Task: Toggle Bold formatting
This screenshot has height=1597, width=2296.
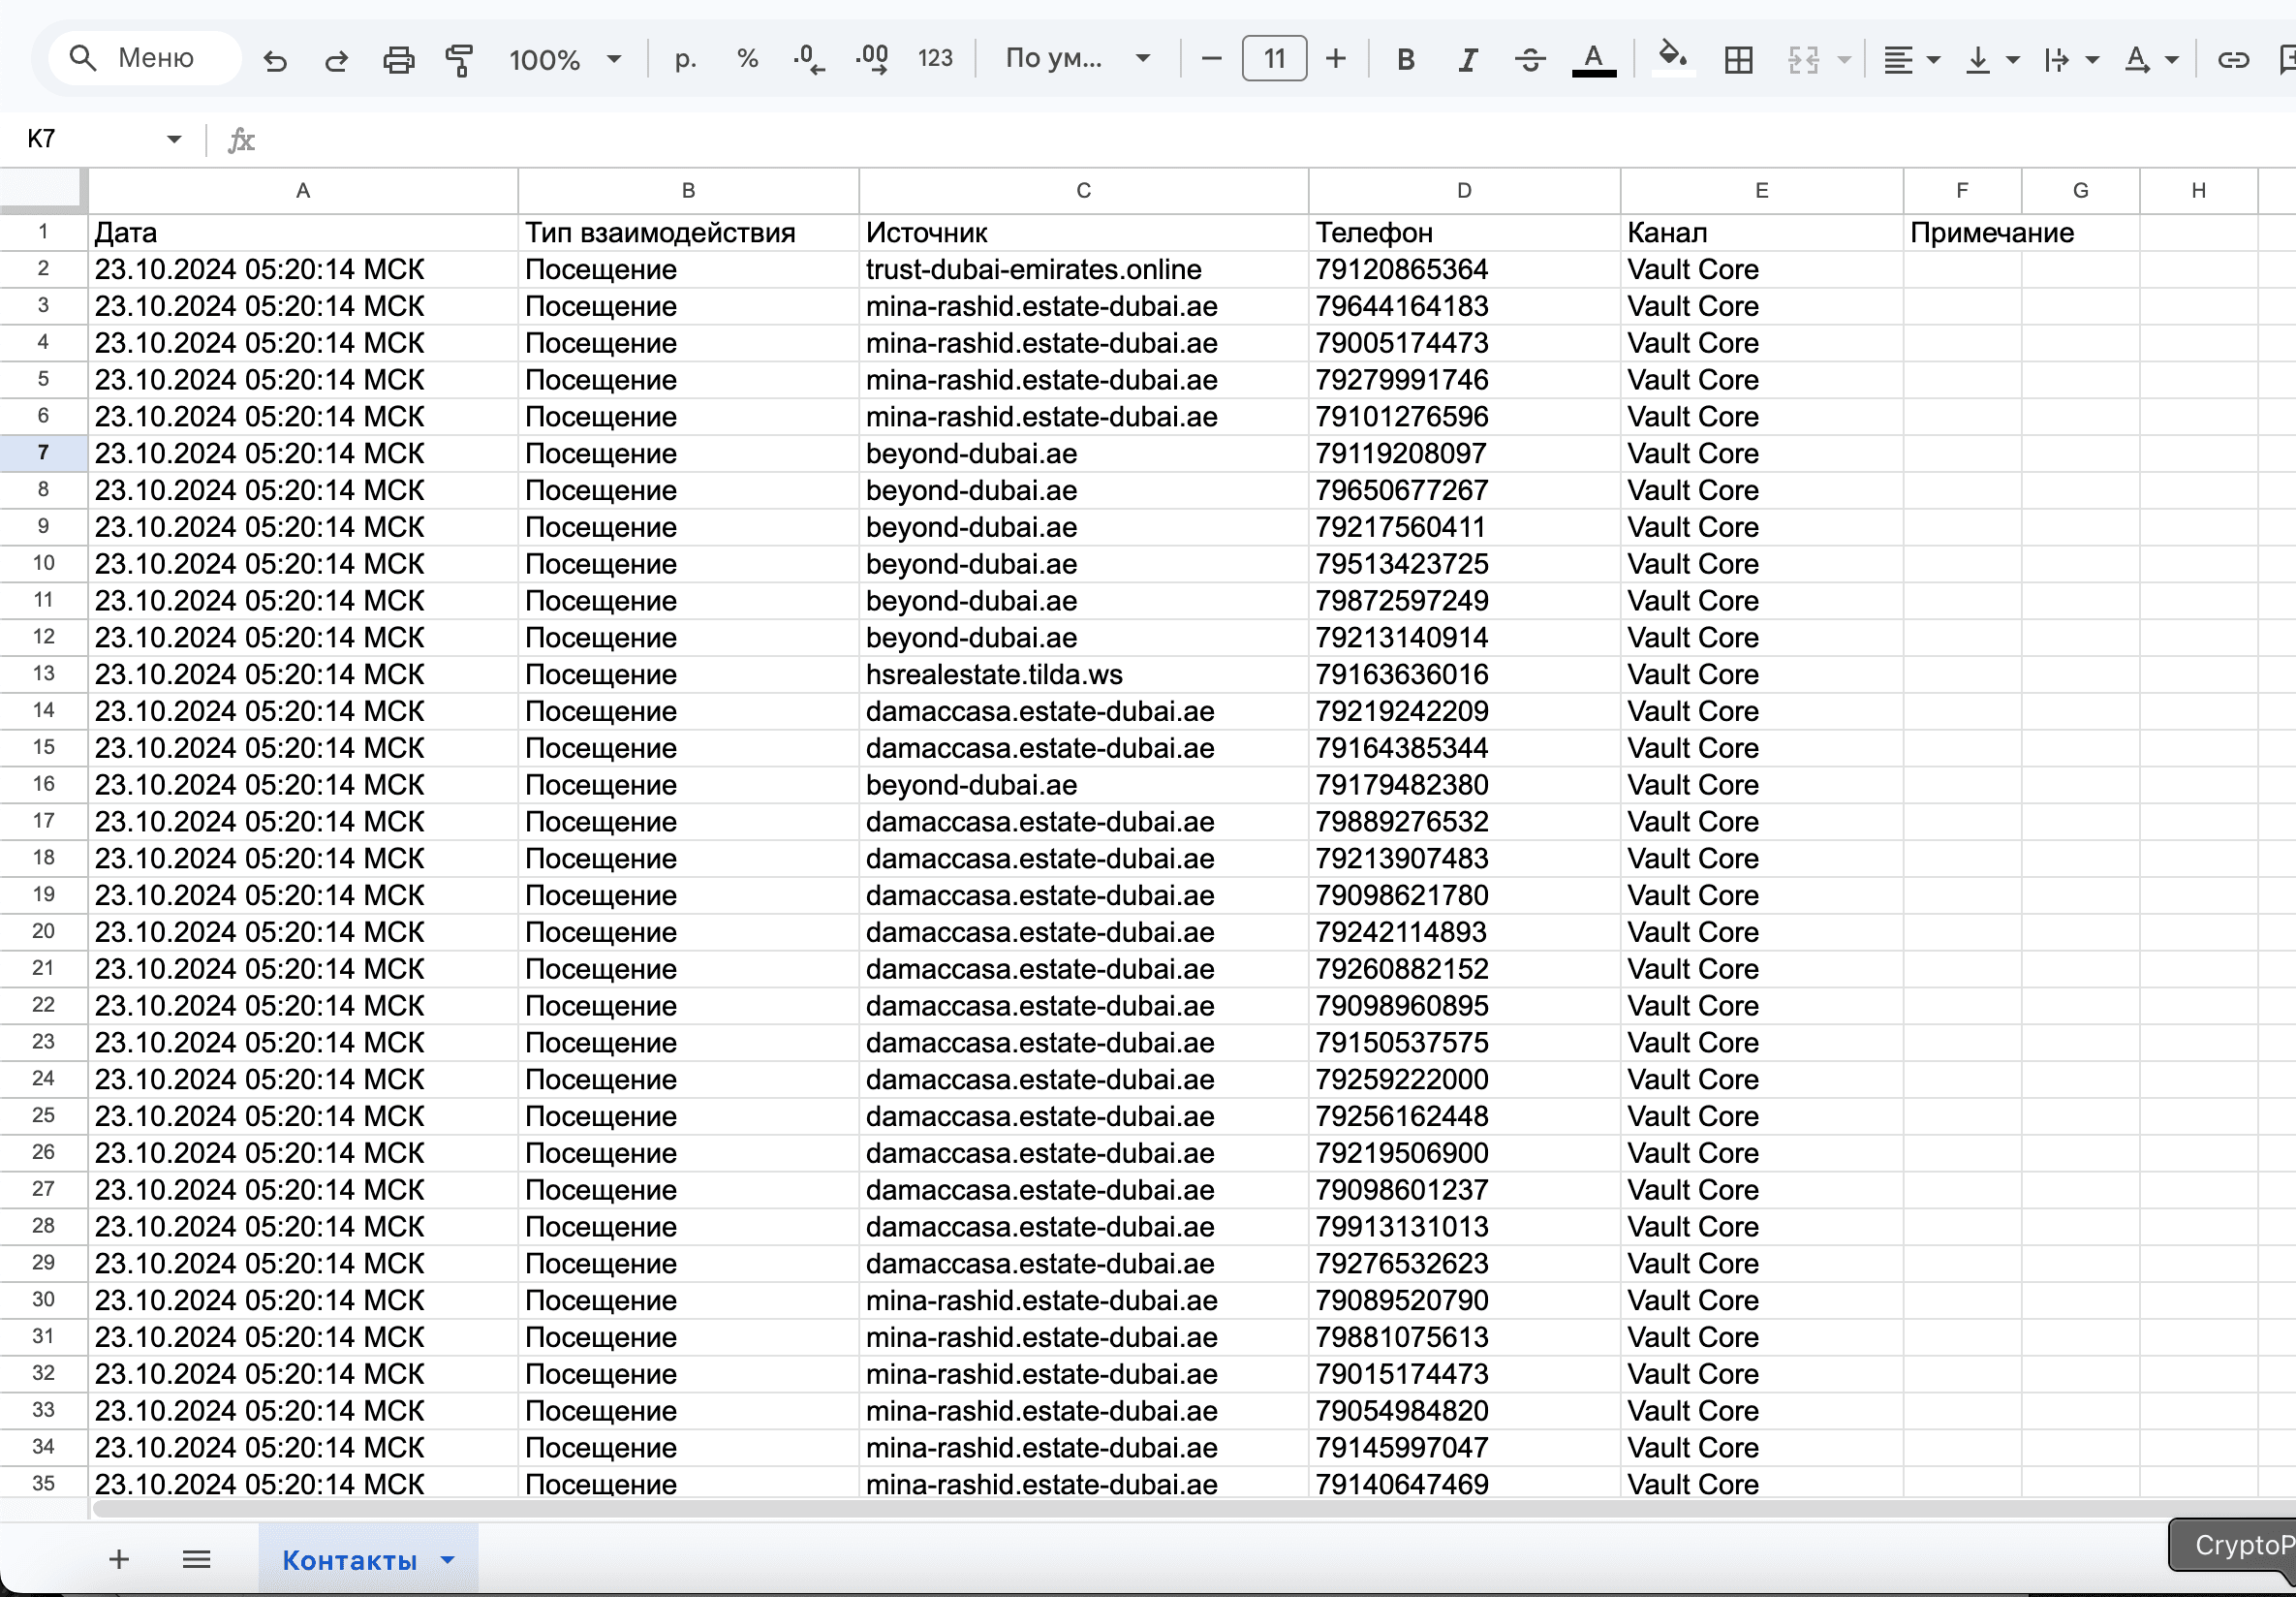Action: pyautogui.click(x=1405, y=60)
